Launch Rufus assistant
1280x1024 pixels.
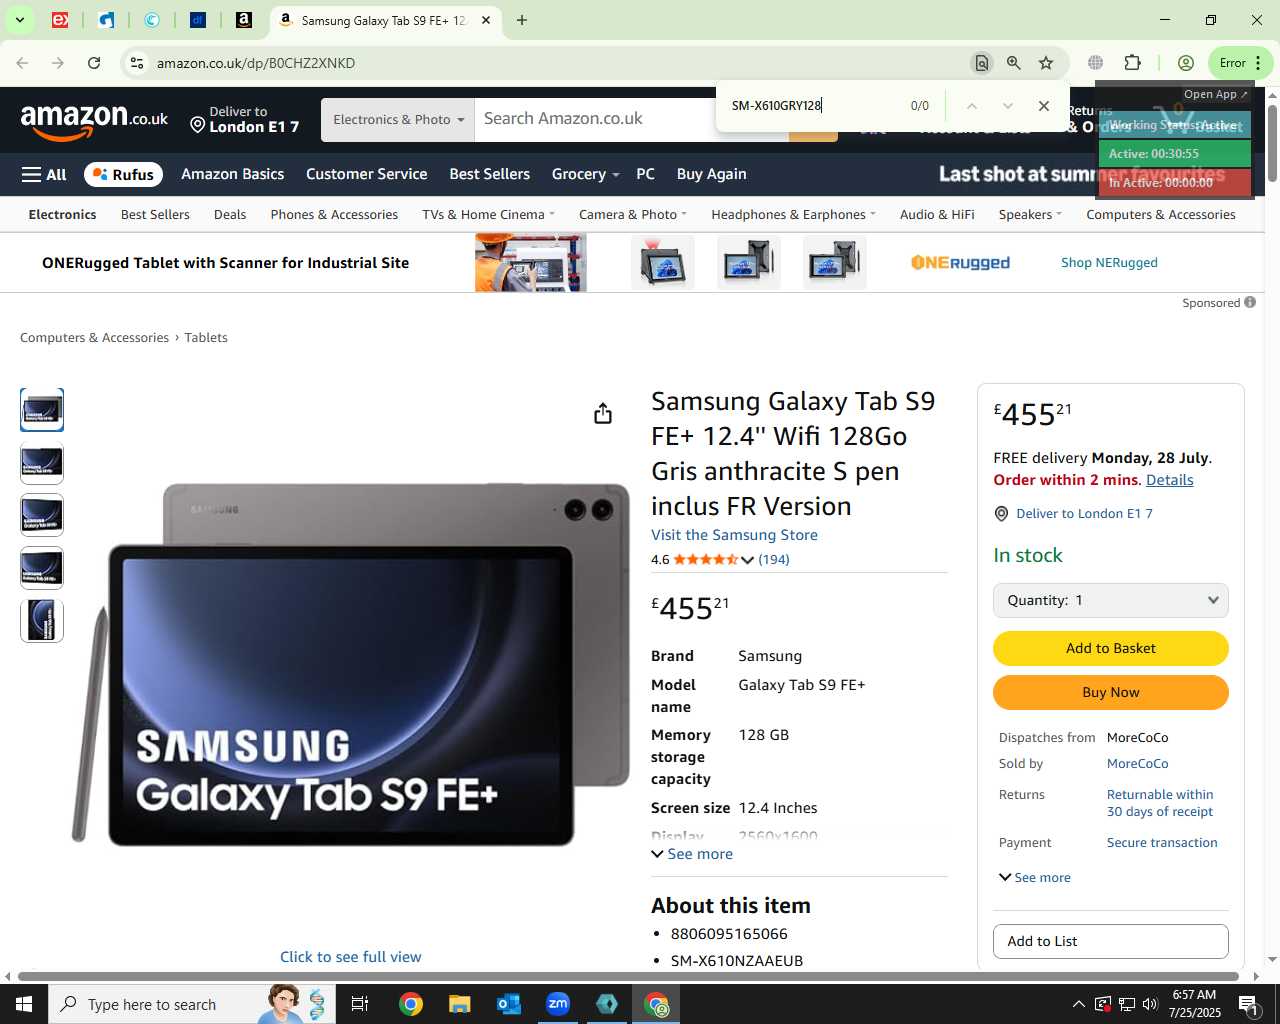124,174
